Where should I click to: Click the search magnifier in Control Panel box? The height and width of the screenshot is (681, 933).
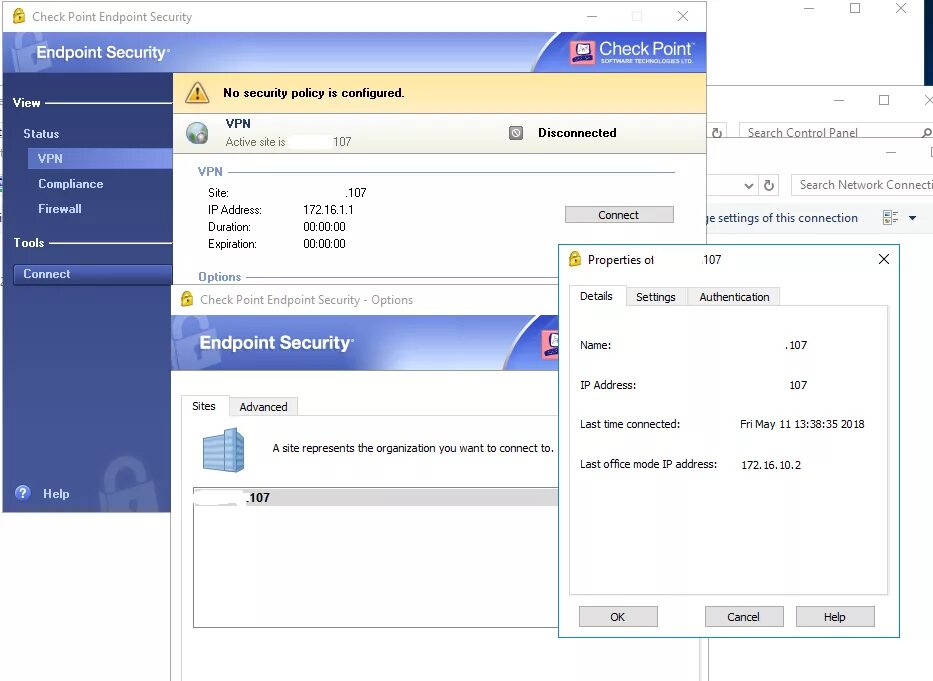coord(925,133)
